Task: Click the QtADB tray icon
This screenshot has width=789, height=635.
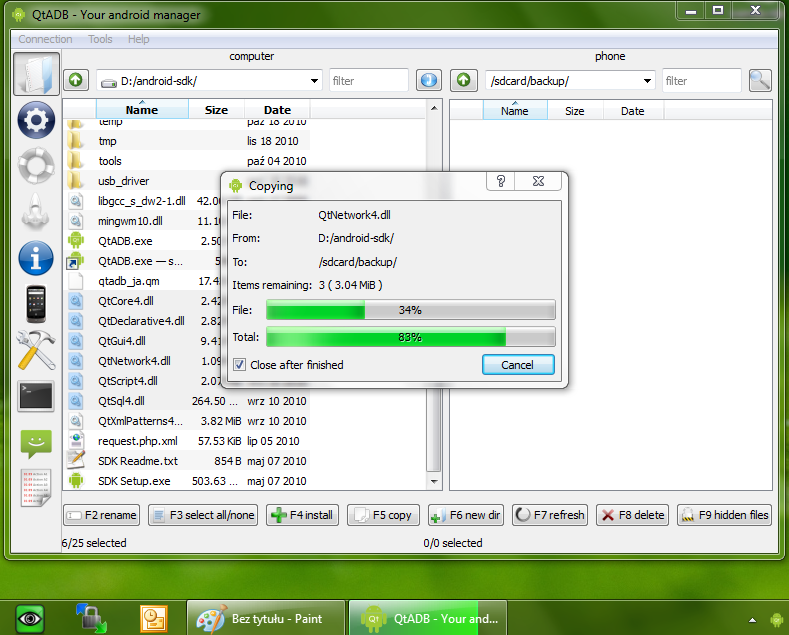Action: click(x=776, y=619)
